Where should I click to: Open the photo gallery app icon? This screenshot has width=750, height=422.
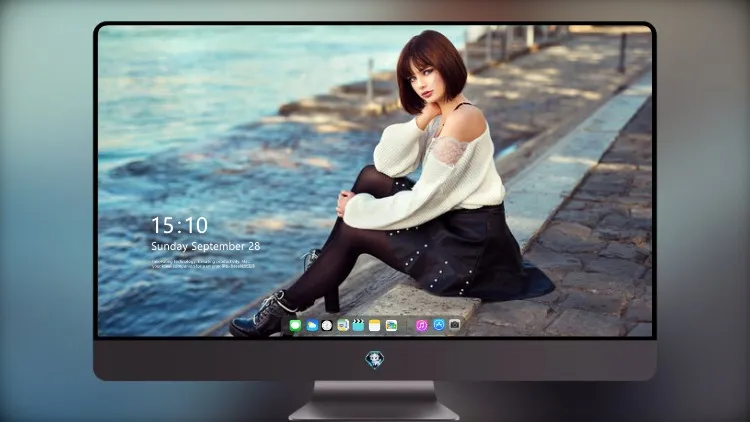click(x=391, y=325)
